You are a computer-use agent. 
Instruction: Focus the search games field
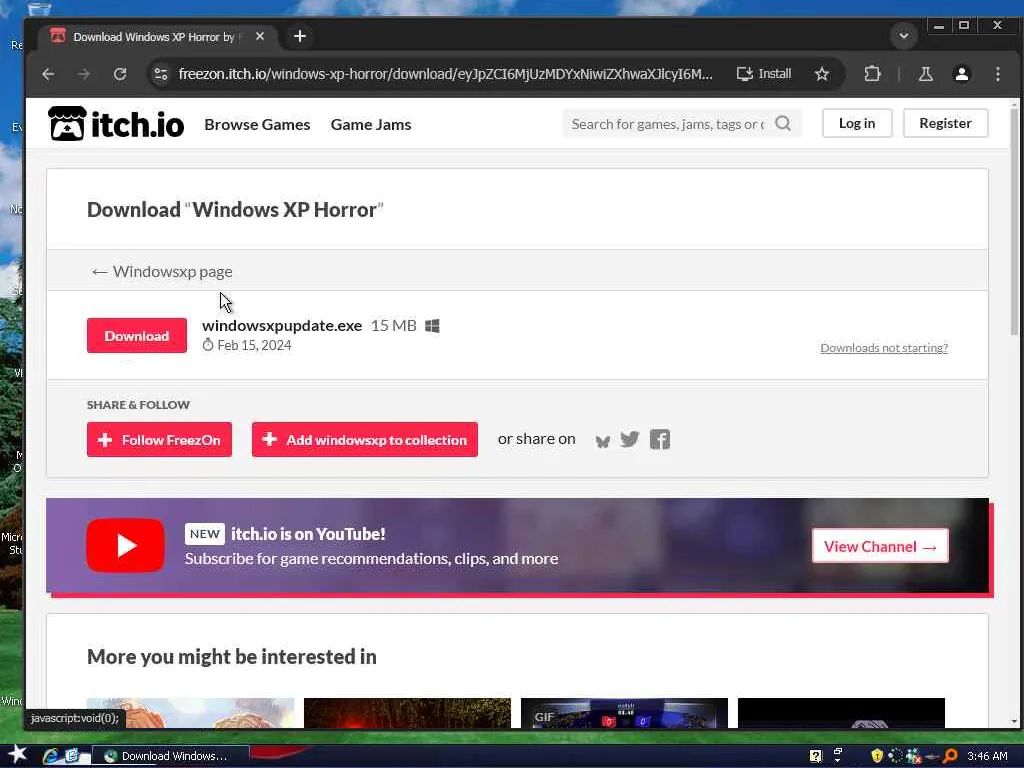667,123
